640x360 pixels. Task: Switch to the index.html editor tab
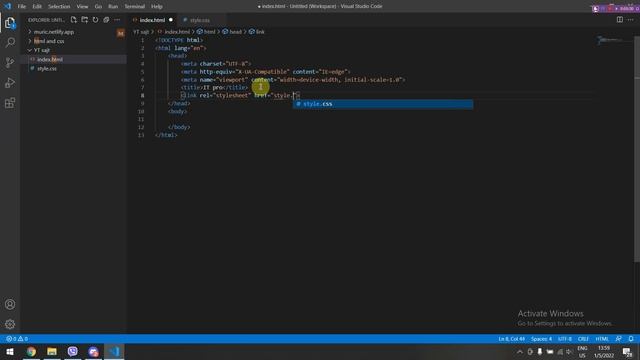click(x=153, y=20)
